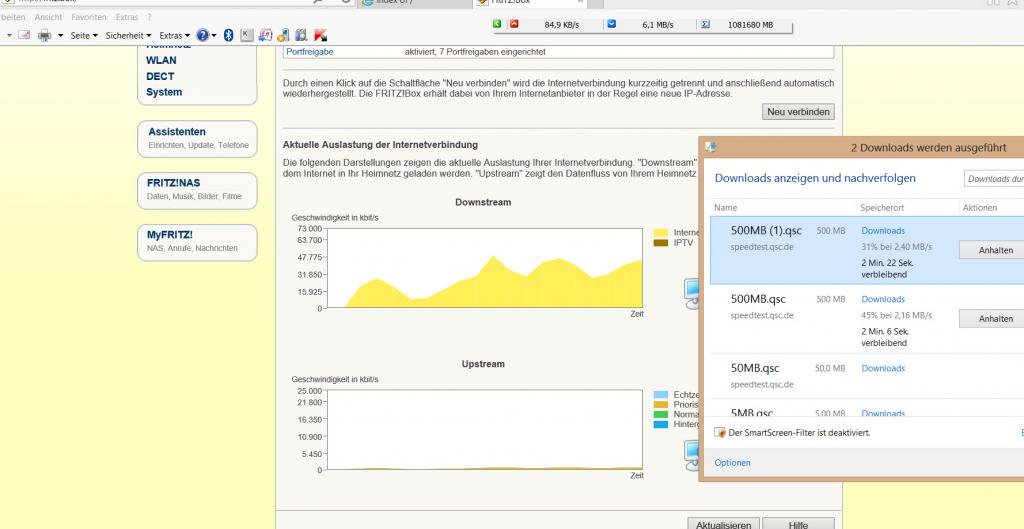The width and height of the screenshot is (1024, 529).
Task: Open the Ansicht menu
Action: [48, 17]
